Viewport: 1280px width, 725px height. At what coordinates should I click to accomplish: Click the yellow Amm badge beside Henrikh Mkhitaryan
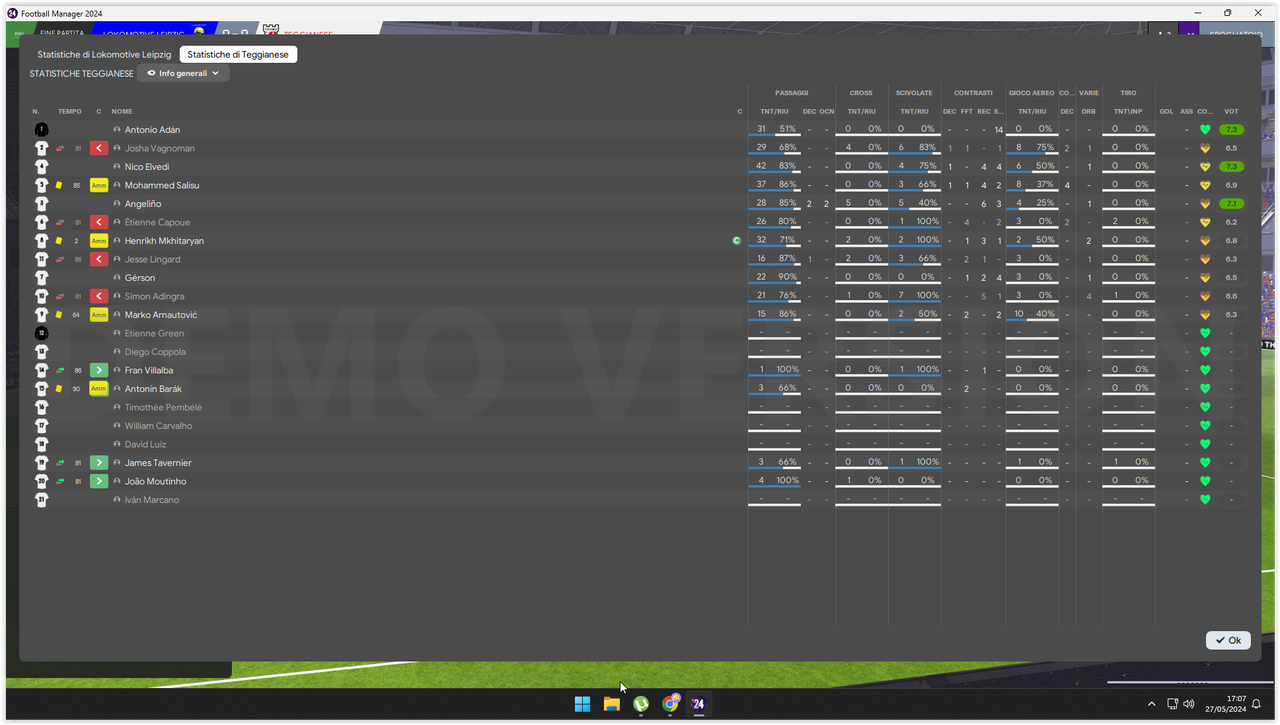[x=99, y=241]
